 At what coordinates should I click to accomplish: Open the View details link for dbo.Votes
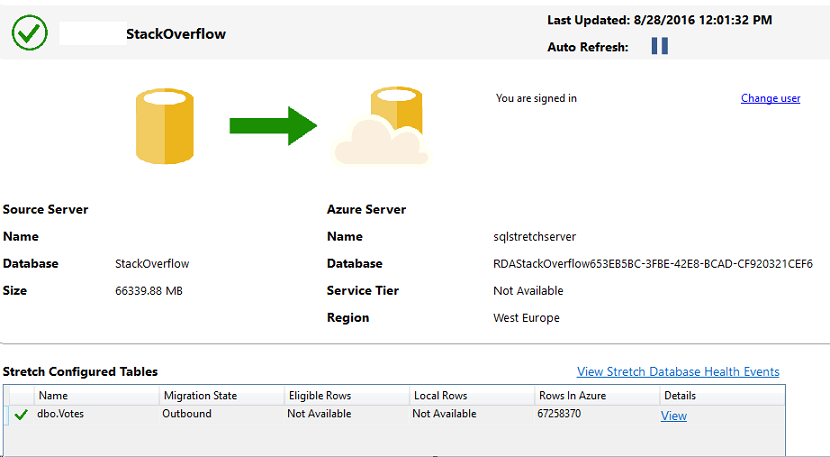(x=673, y=416)
